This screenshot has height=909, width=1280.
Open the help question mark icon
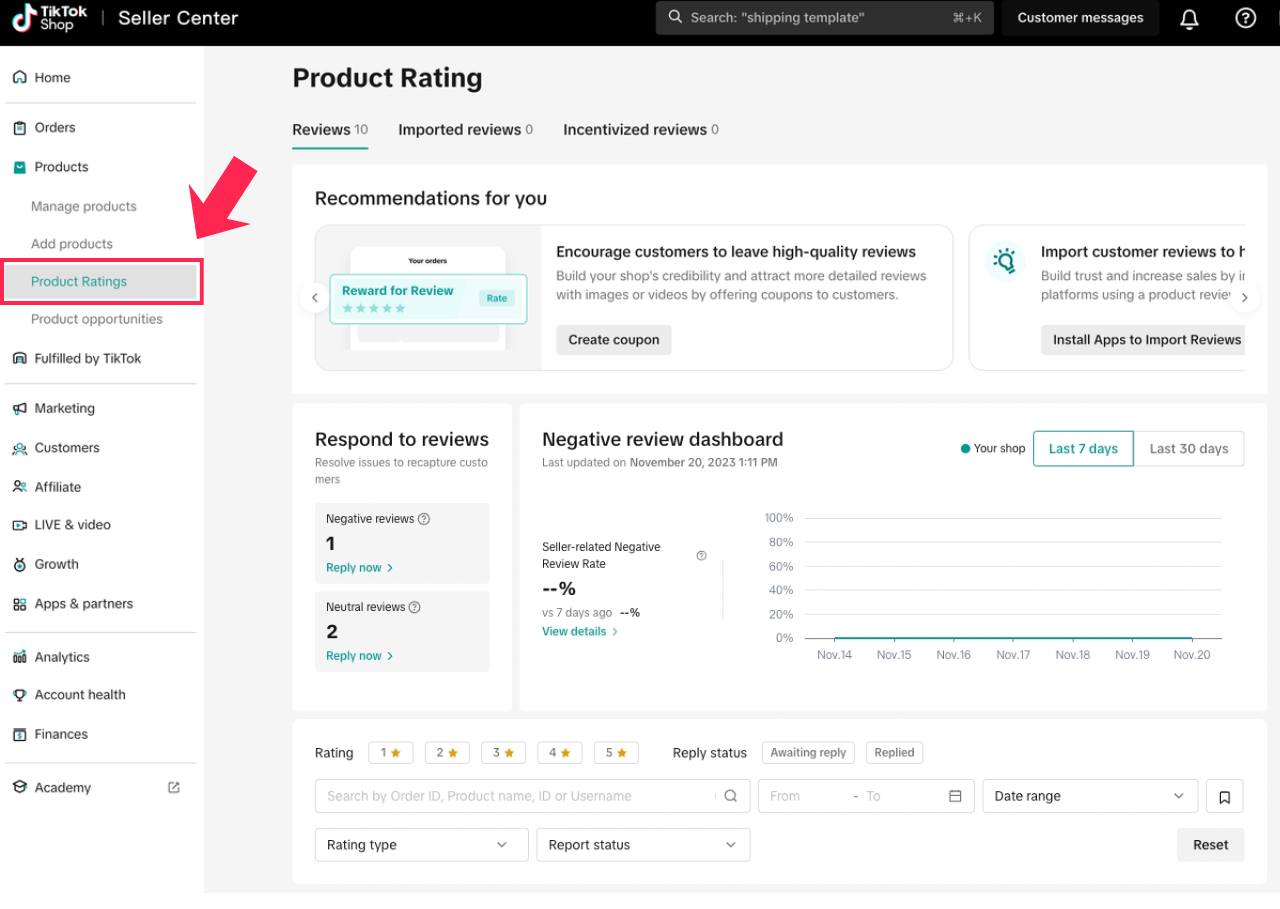tap(1245, 18)
